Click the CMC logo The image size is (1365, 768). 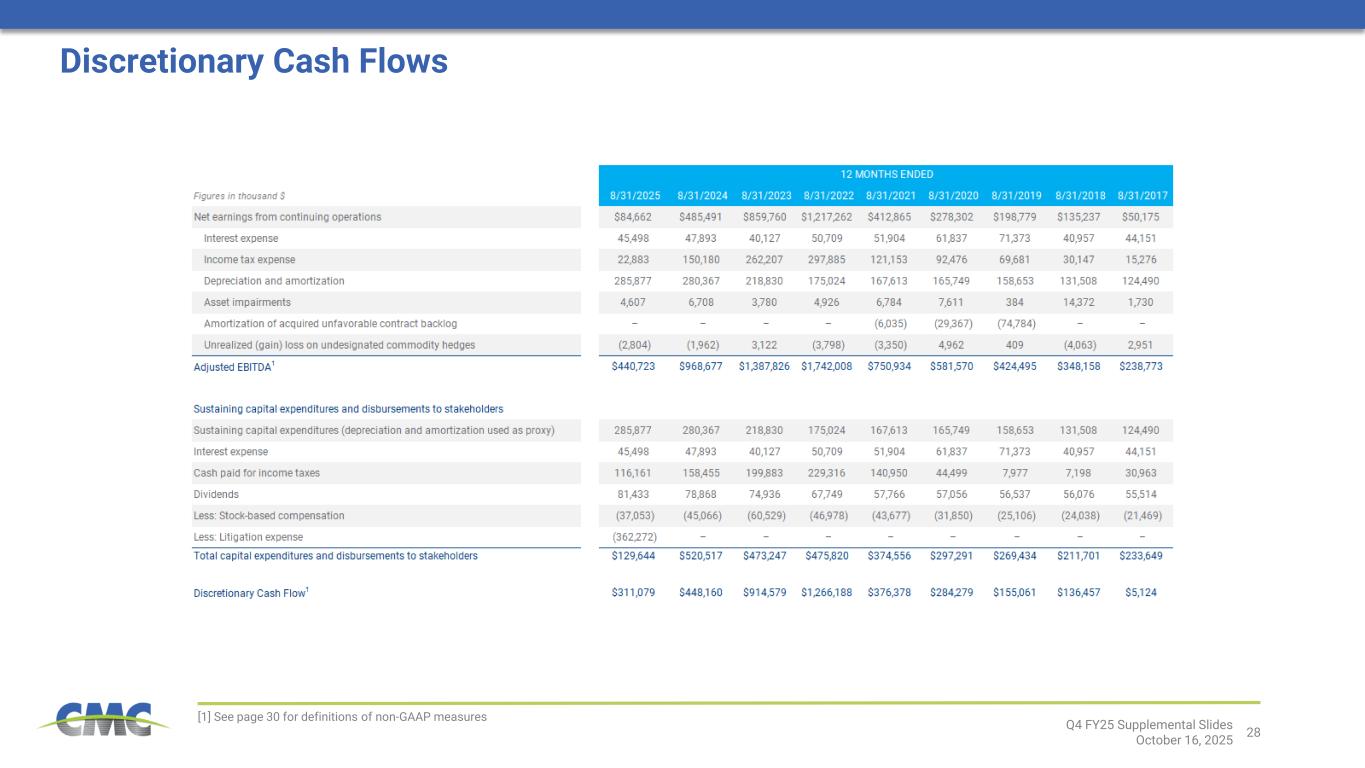pyautogui.click(x=95, y=719)
